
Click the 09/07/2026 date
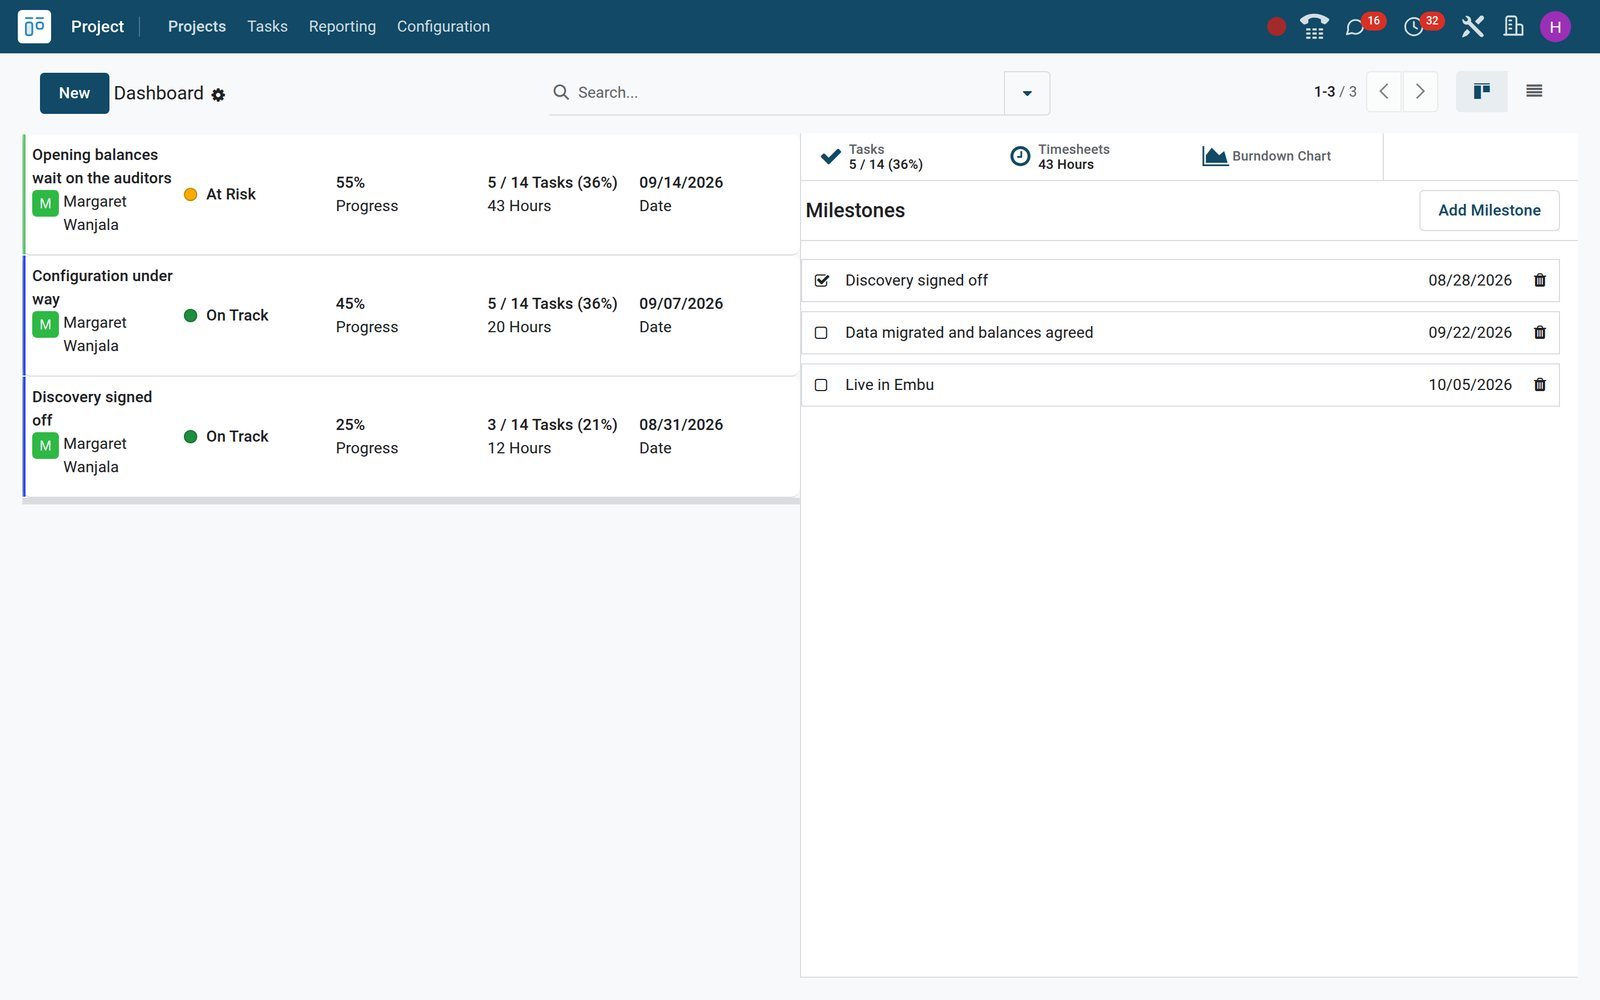681,304
